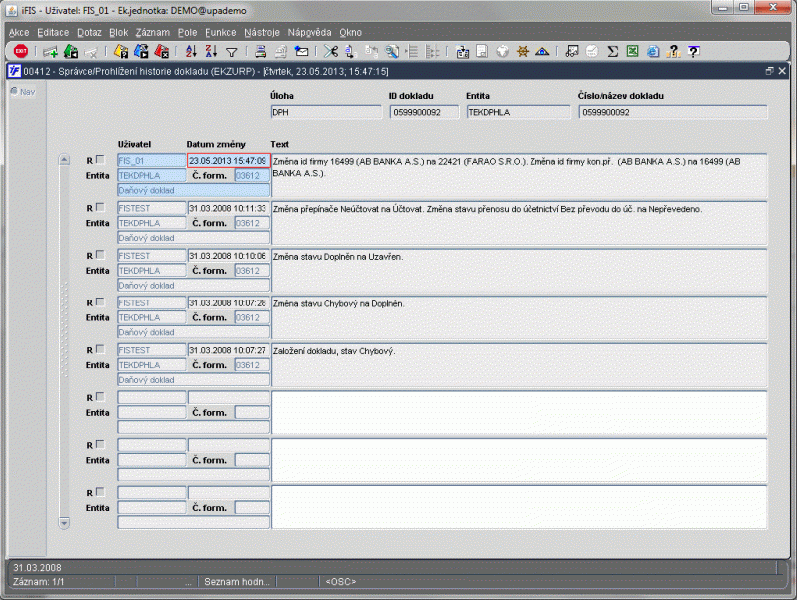797x600 pixels.
Task: Click the Entita header field TEKDPHLA
Action: click(518, 112)
